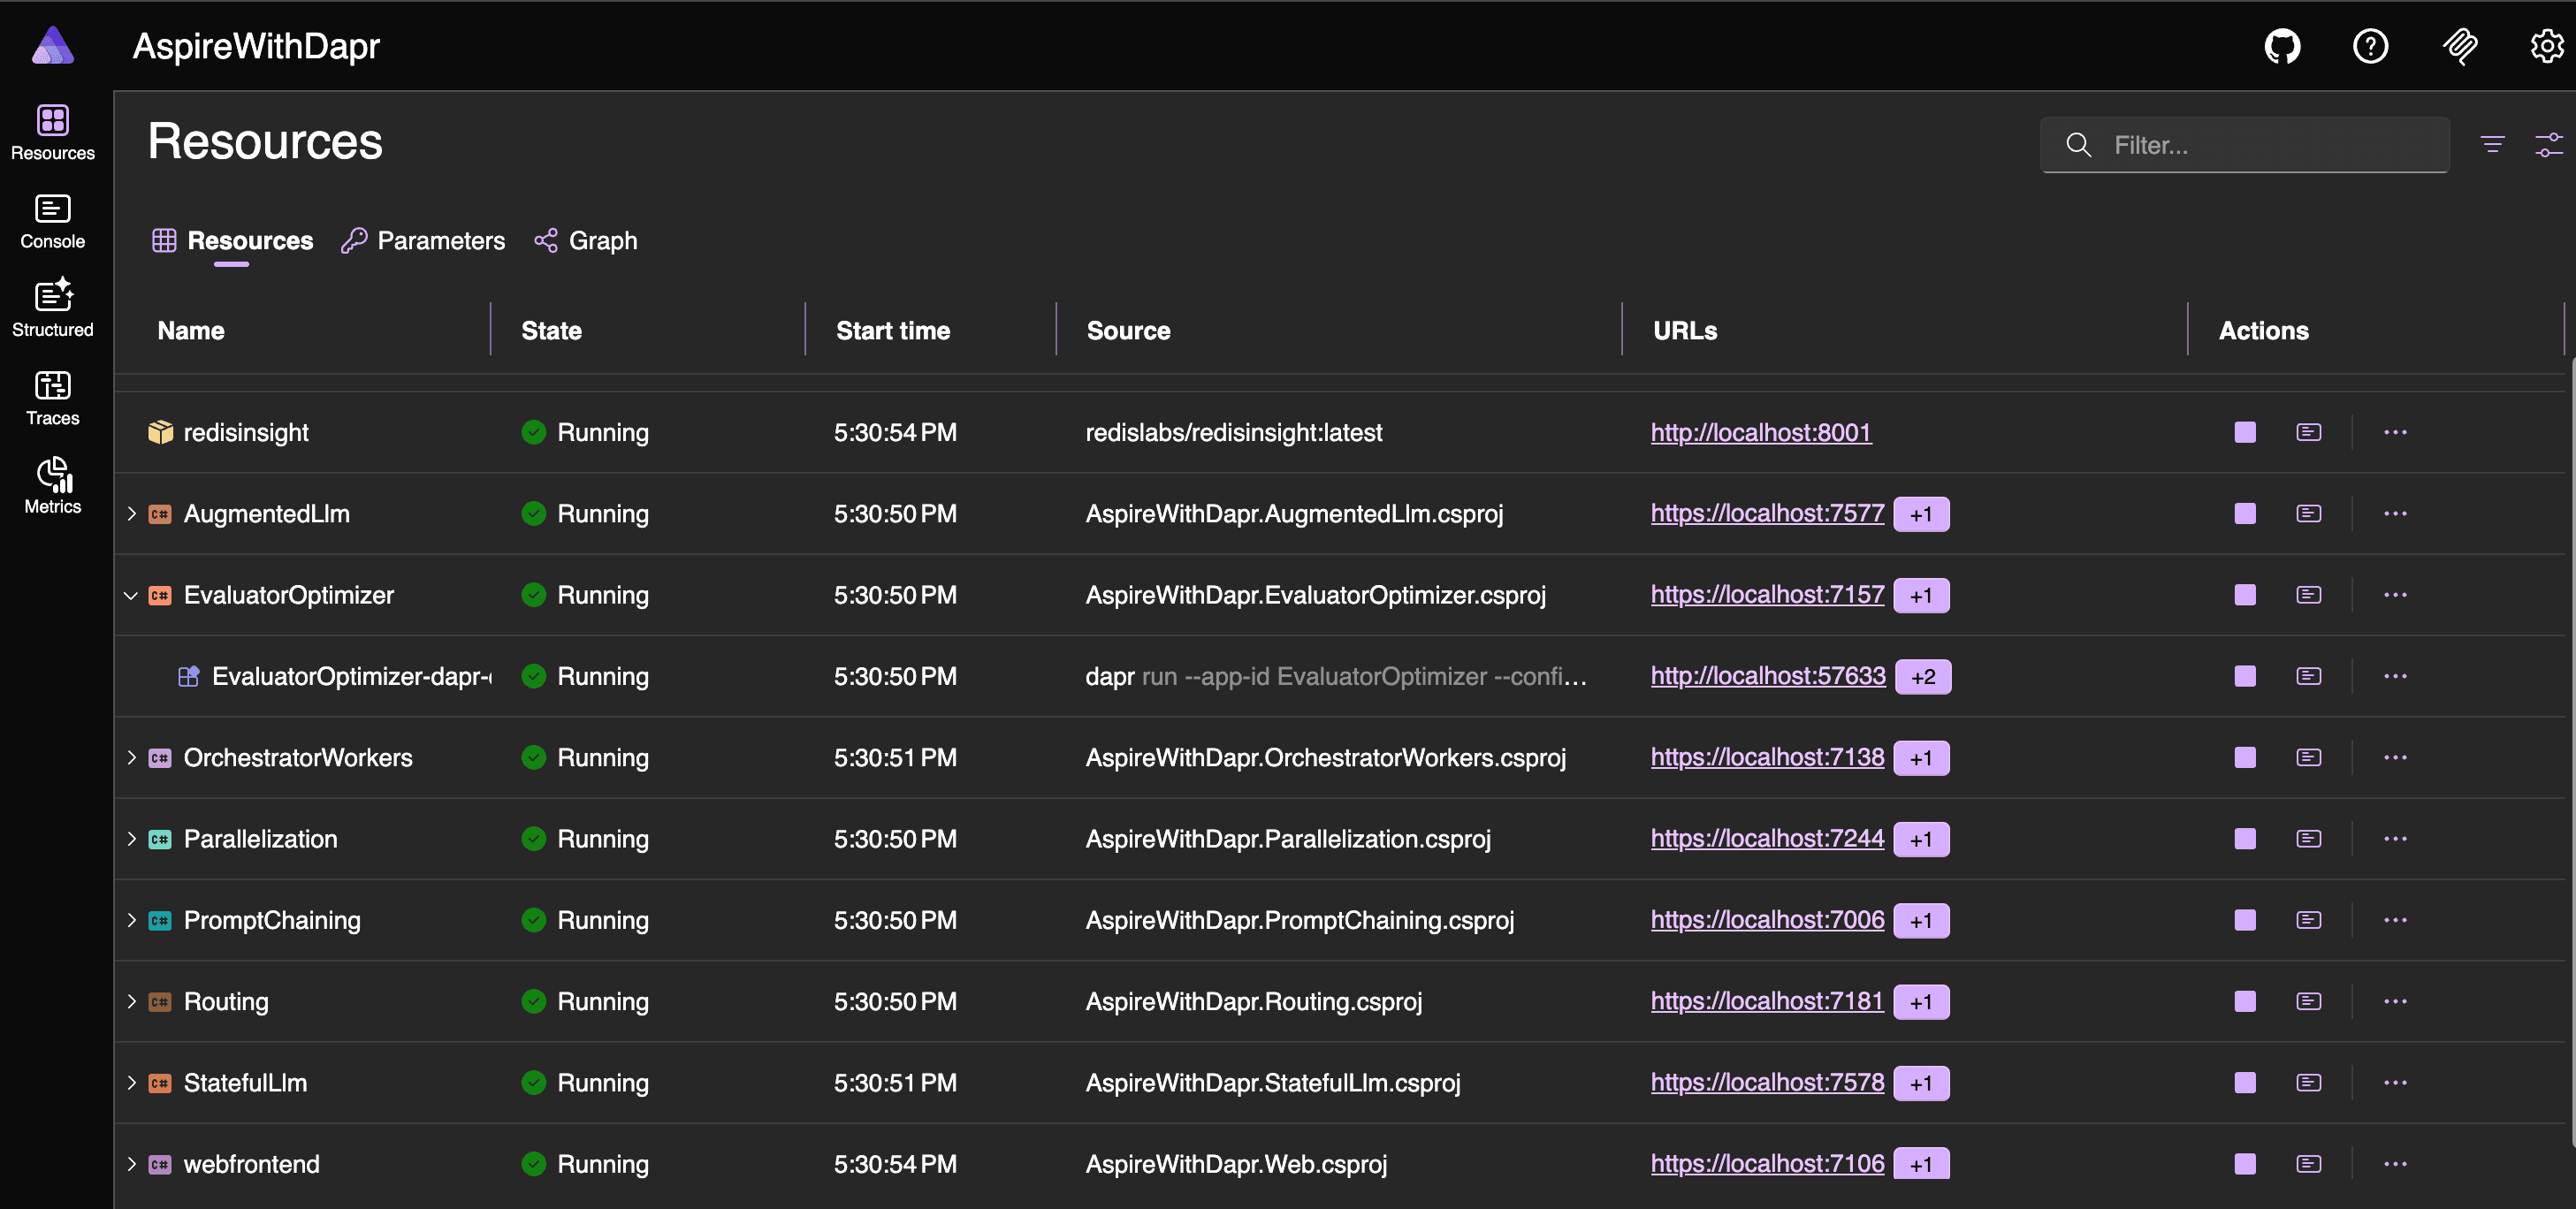Expand the Parallelization row
Screen dimensions: 2576x1209
[x=131, y=839]
